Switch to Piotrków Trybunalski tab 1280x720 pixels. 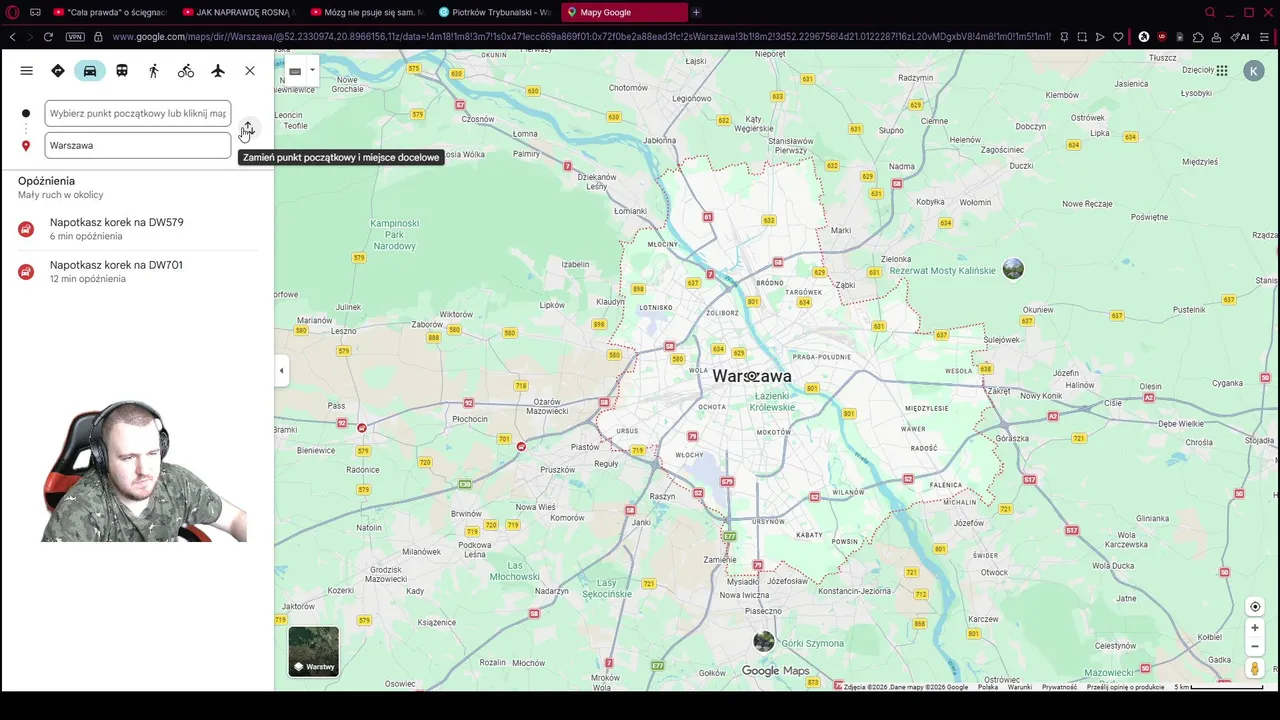[x=494, y=12]
